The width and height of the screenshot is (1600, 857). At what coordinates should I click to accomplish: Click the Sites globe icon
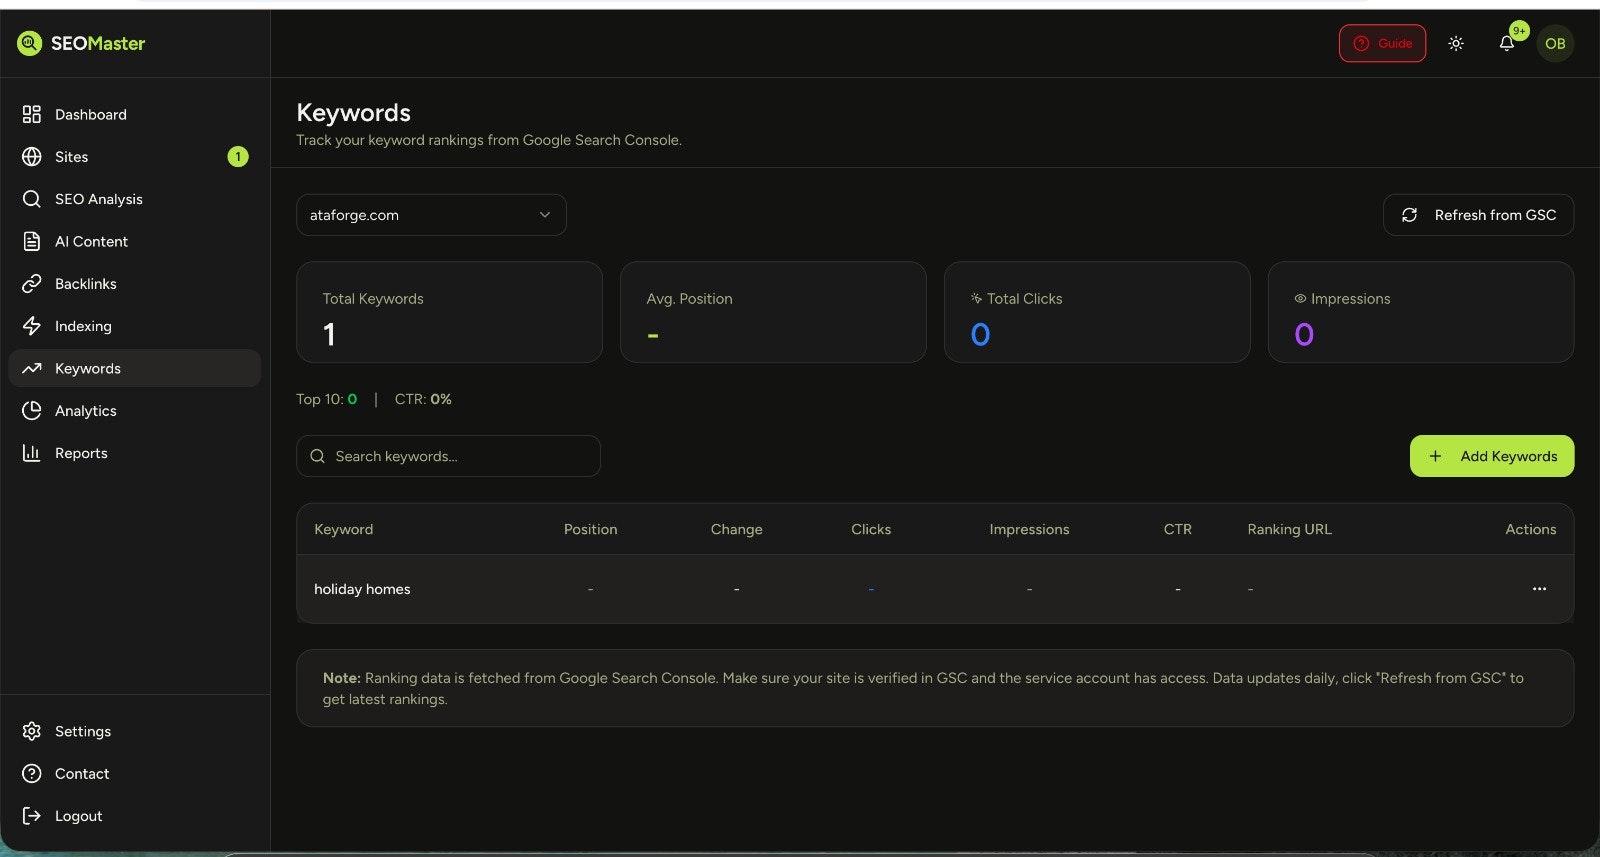tap(32, 157)
